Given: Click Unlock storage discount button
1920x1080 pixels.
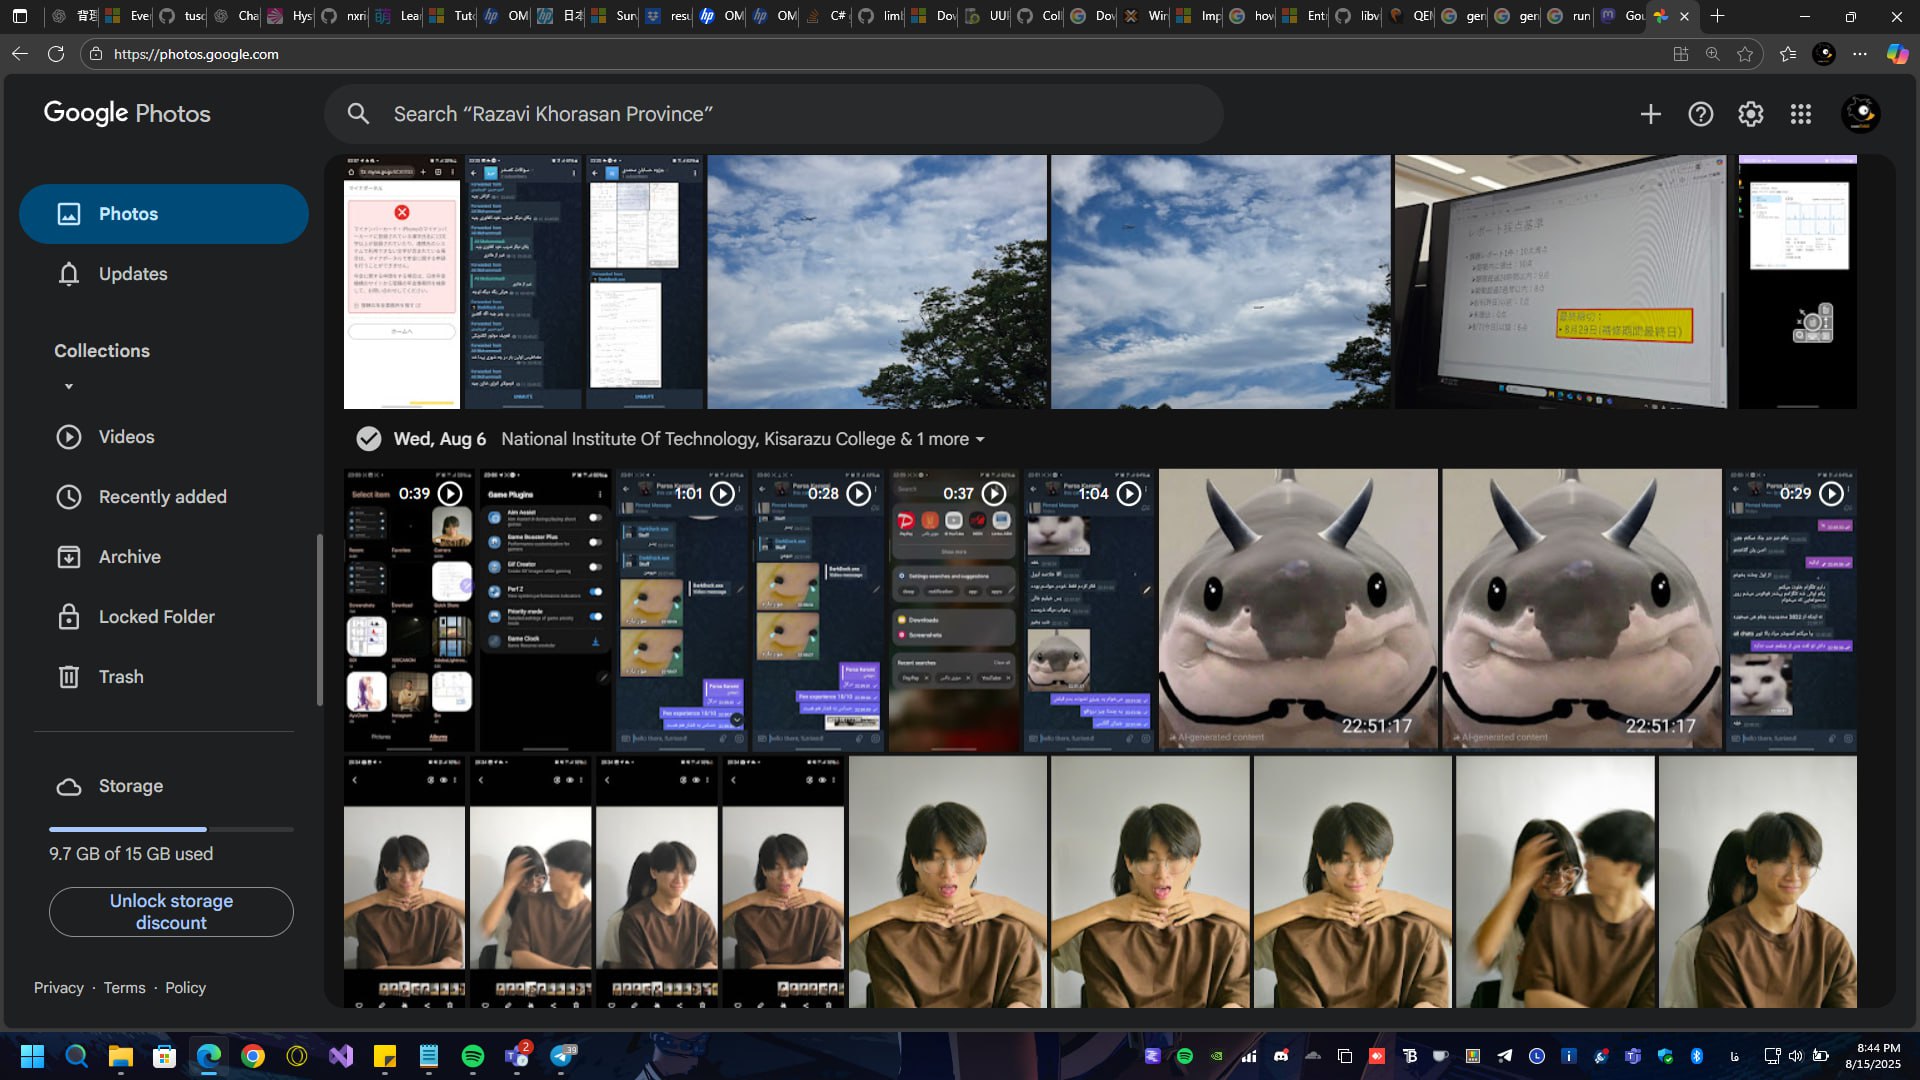Looking at the screenshot, I should point(171,912).
